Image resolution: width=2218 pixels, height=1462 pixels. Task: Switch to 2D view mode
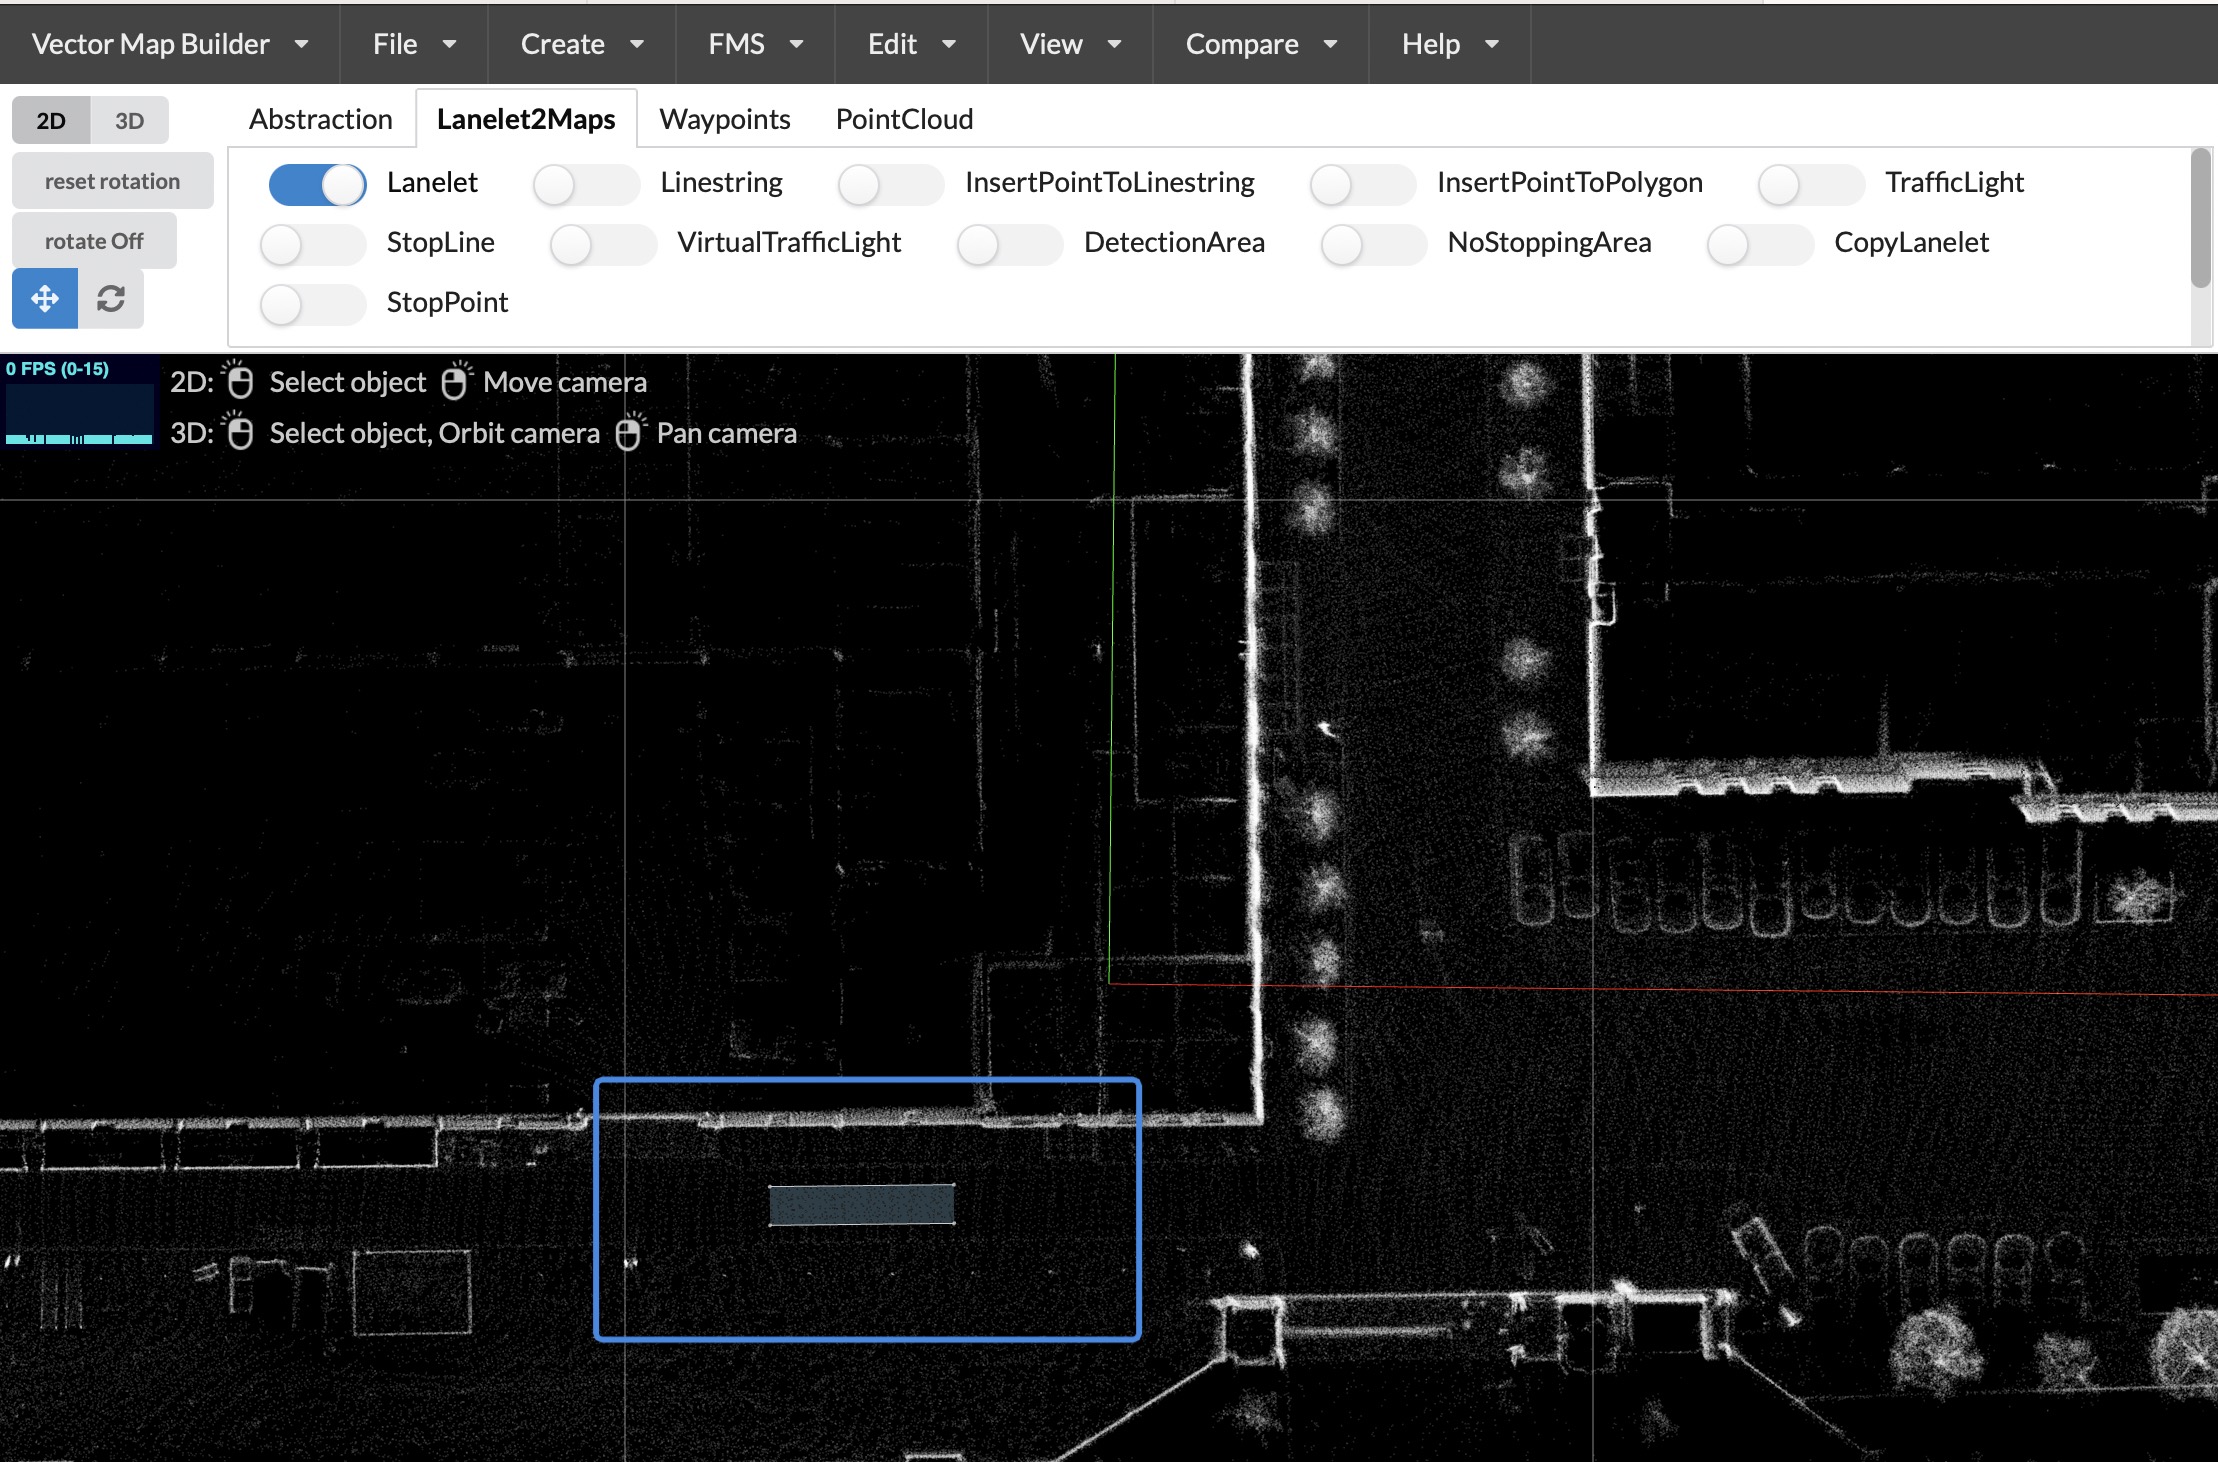(x=49, y=117)
